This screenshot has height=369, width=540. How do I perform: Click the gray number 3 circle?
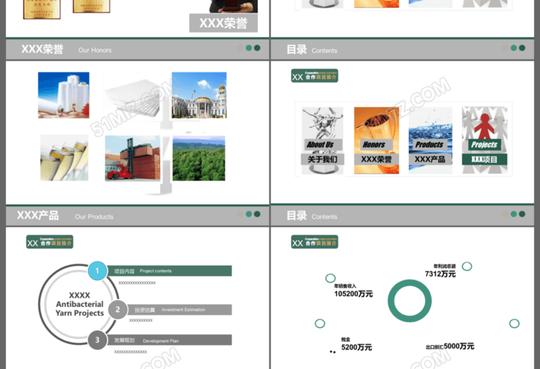tap(97, 340)
